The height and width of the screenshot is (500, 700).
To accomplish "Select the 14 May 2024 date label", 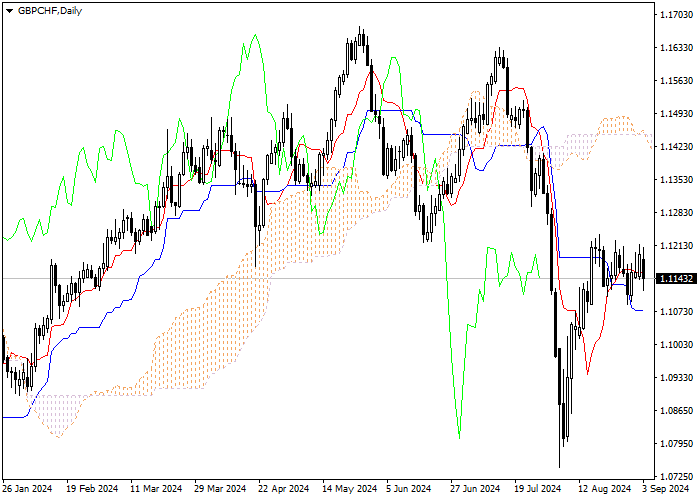I will [x=350, y=489].
